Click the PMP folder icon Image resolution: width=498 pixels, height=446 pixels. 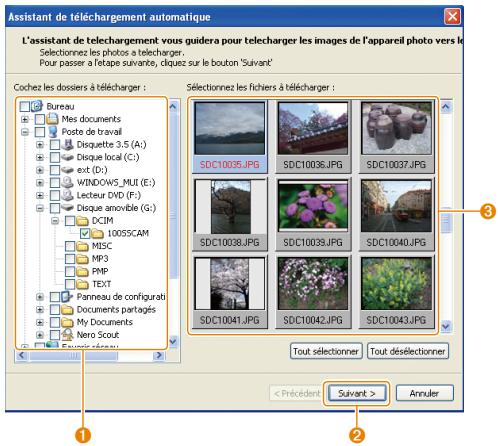point(82,271)
